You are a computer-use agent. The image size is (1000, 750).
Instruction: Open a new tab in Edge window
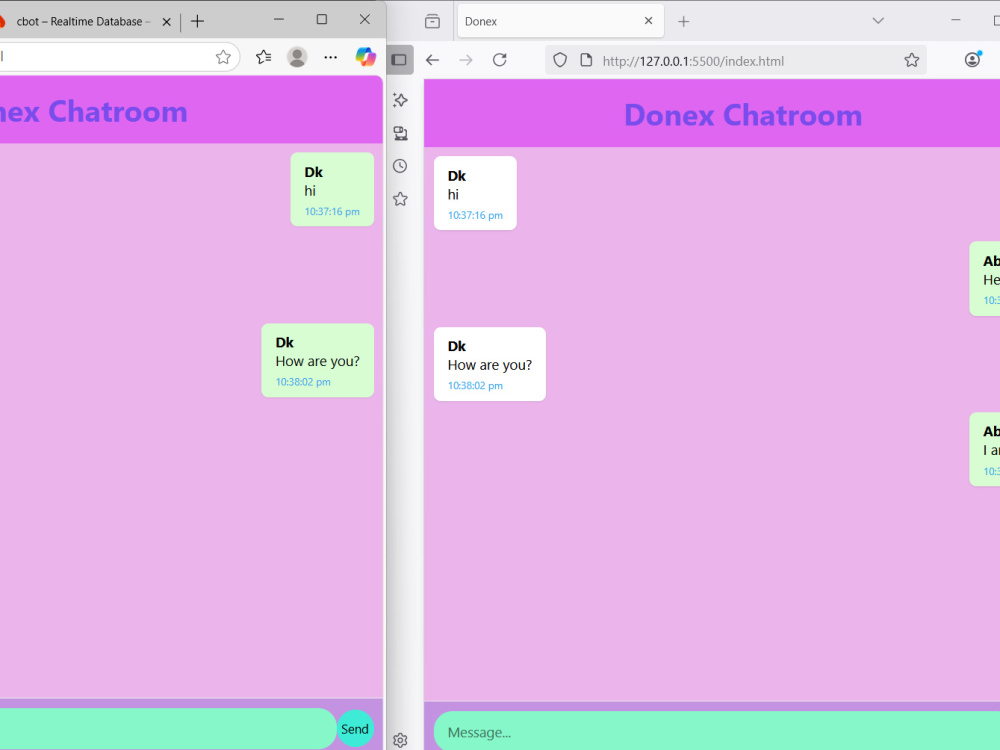click(x=198, y=22)
